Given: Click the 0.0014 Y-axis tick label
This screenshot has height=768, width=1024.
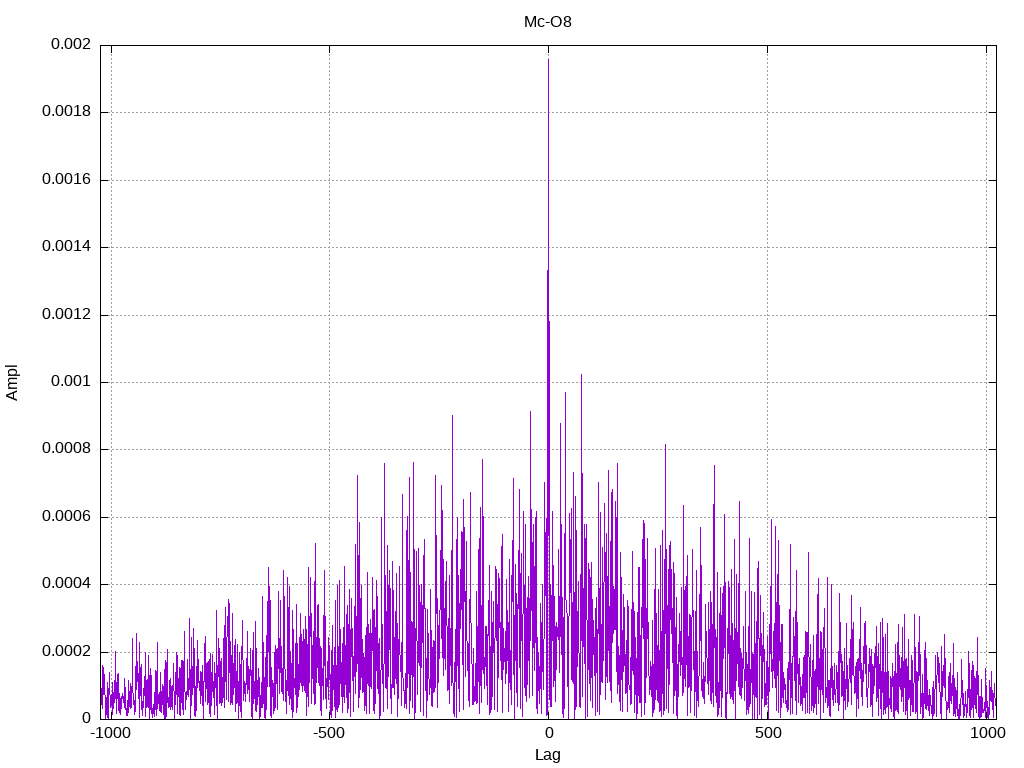Looking at the screenshot, I should pos(66,247).
